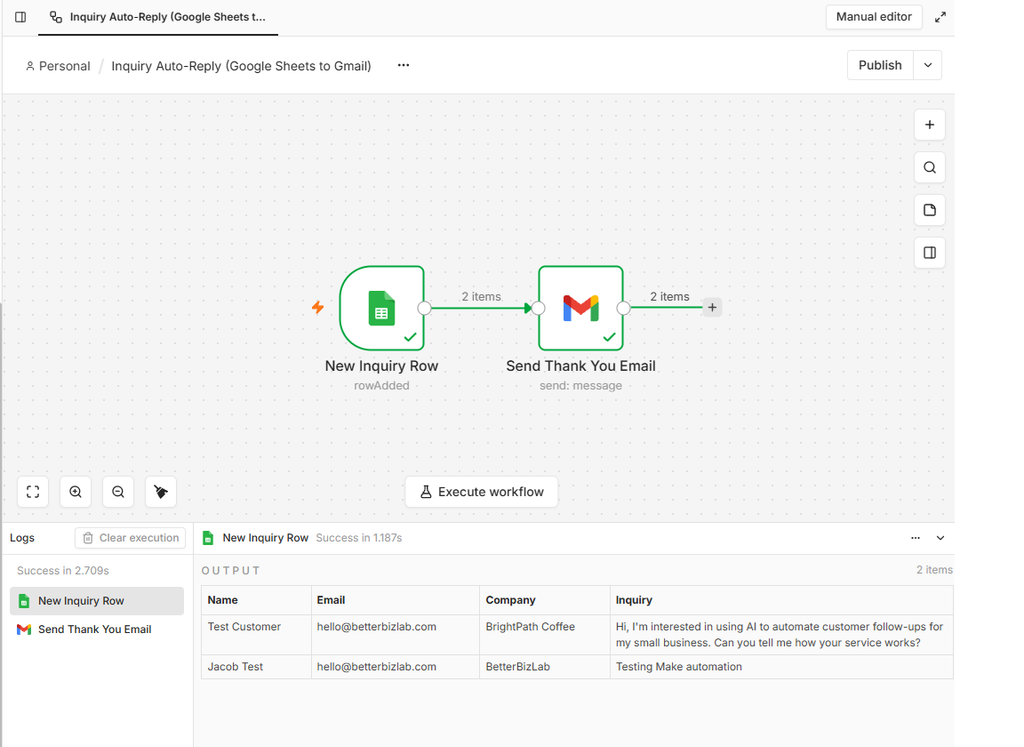Screen dimensions: 1024x747
Task: Click the Send Thank You Email node label
Action: 581,366
